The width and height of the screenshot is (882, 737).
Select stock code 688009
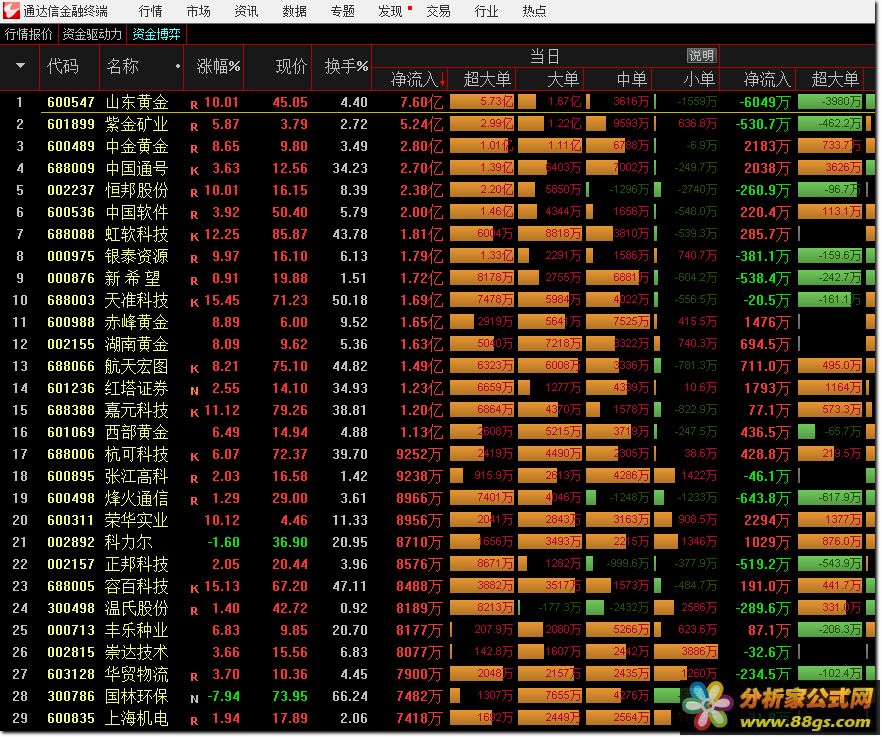click(71, 168)
